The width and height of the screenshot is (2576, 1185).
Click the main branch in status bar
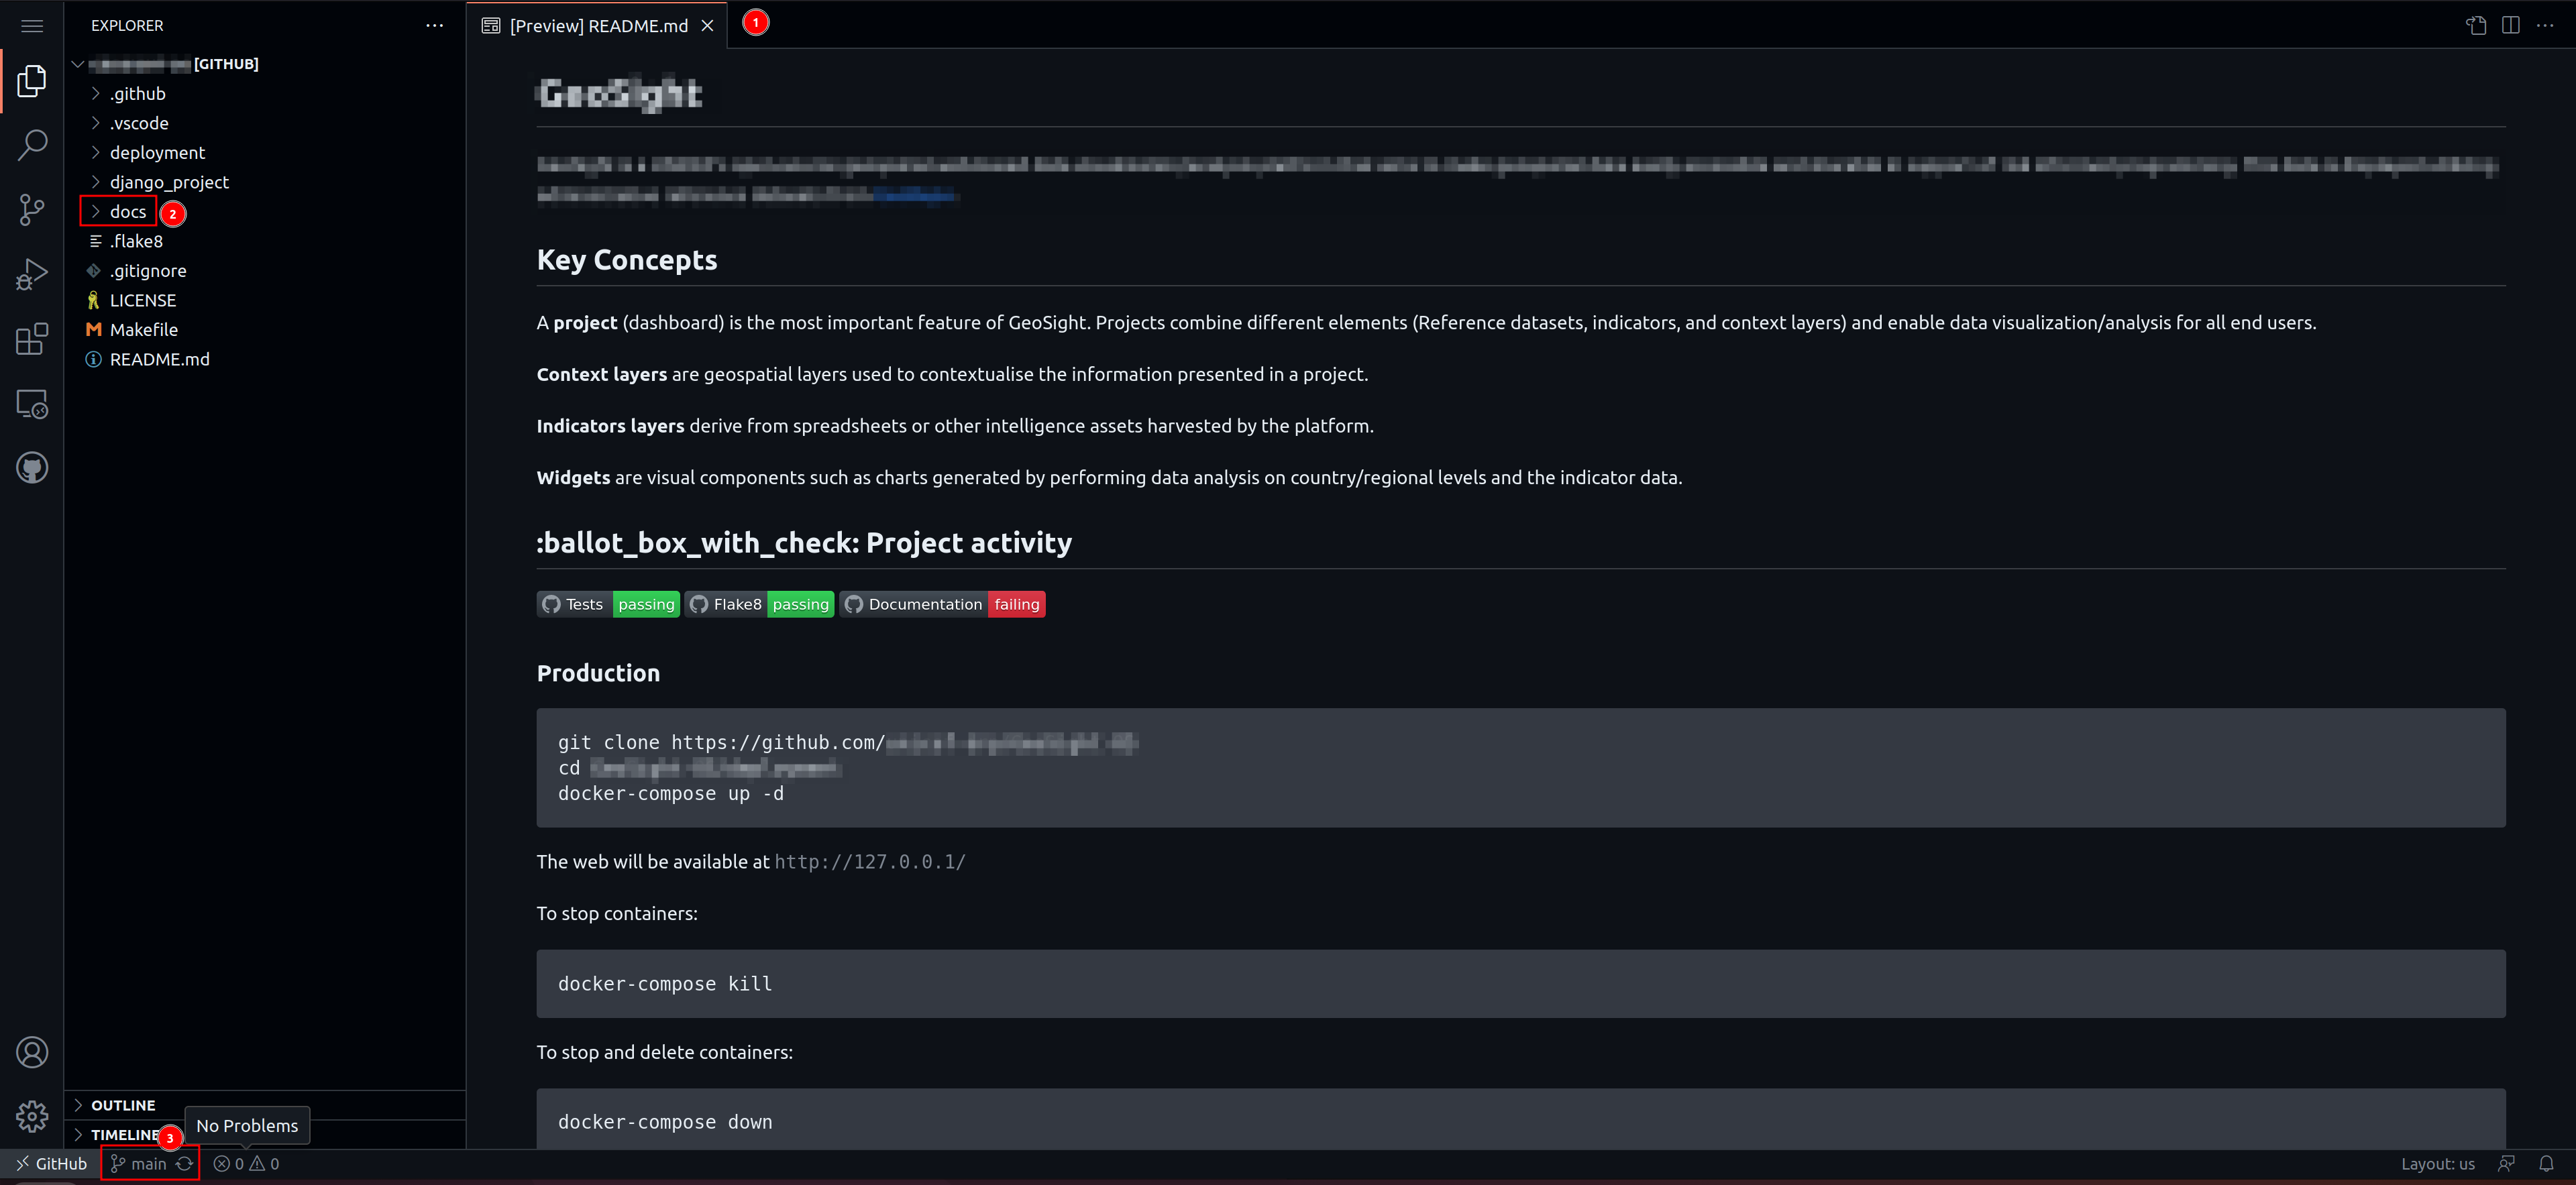[138, 1164]
